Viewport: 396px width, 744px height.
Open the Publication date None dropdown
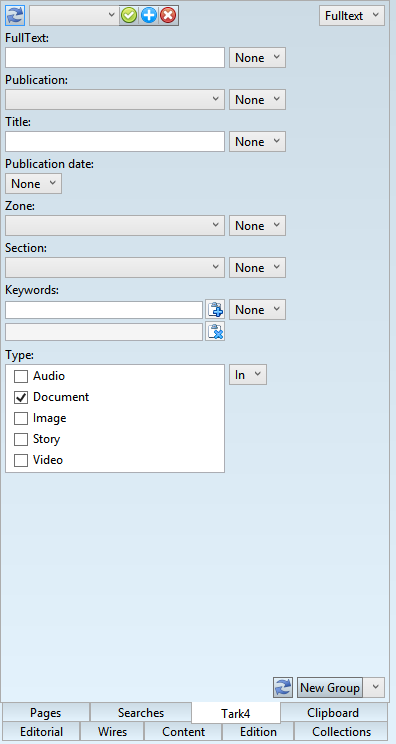click(33, 184)
